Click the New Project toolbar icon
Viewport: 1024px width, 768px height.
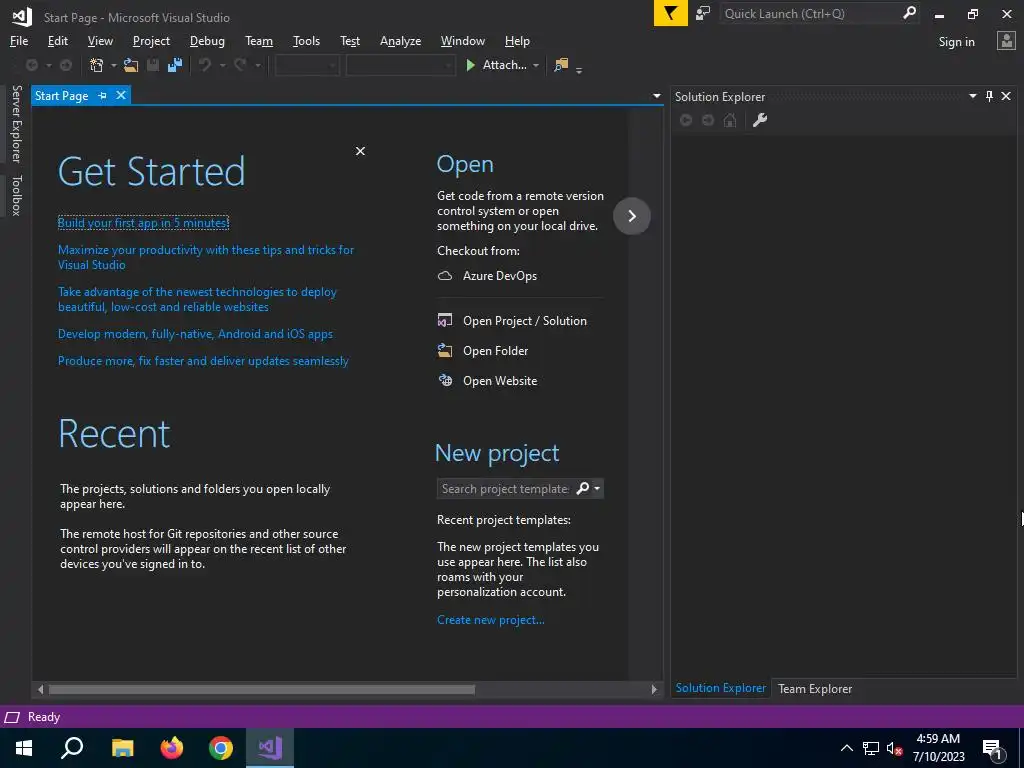pos(97,65)
